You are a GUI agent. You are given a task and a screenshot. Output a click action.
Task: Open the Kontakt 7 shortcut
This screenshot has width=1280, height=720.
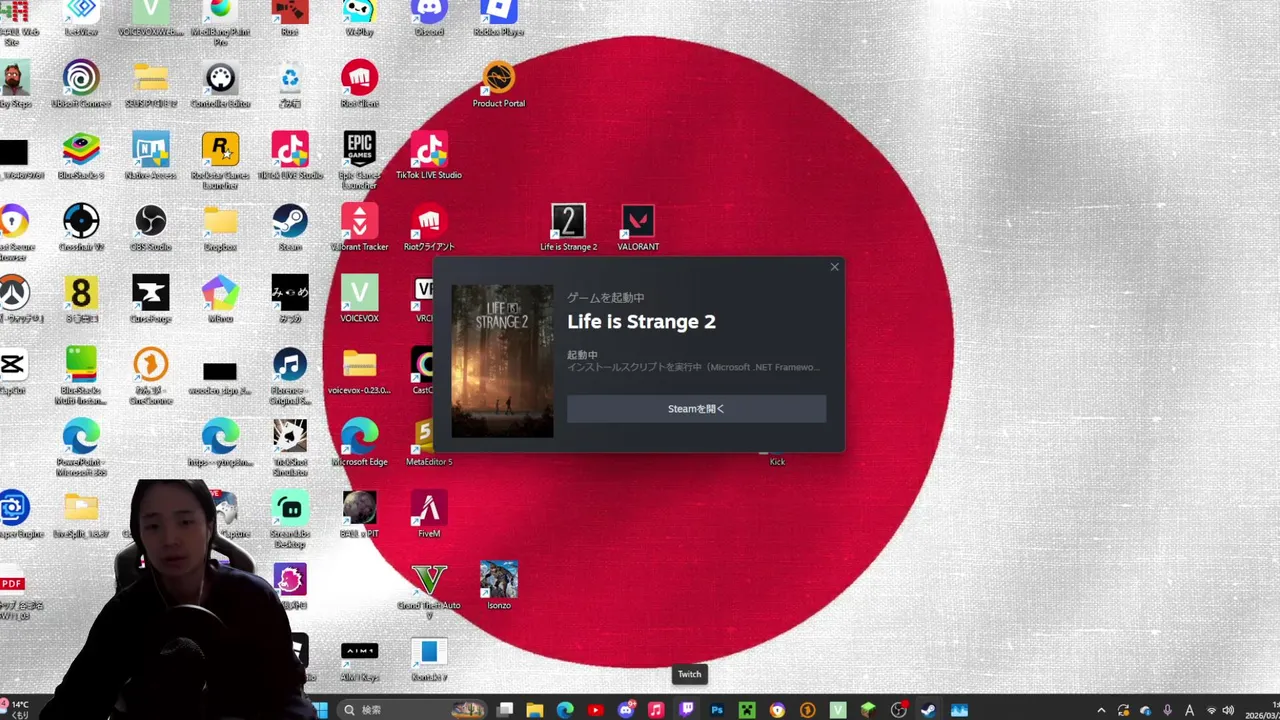[429, 660]
